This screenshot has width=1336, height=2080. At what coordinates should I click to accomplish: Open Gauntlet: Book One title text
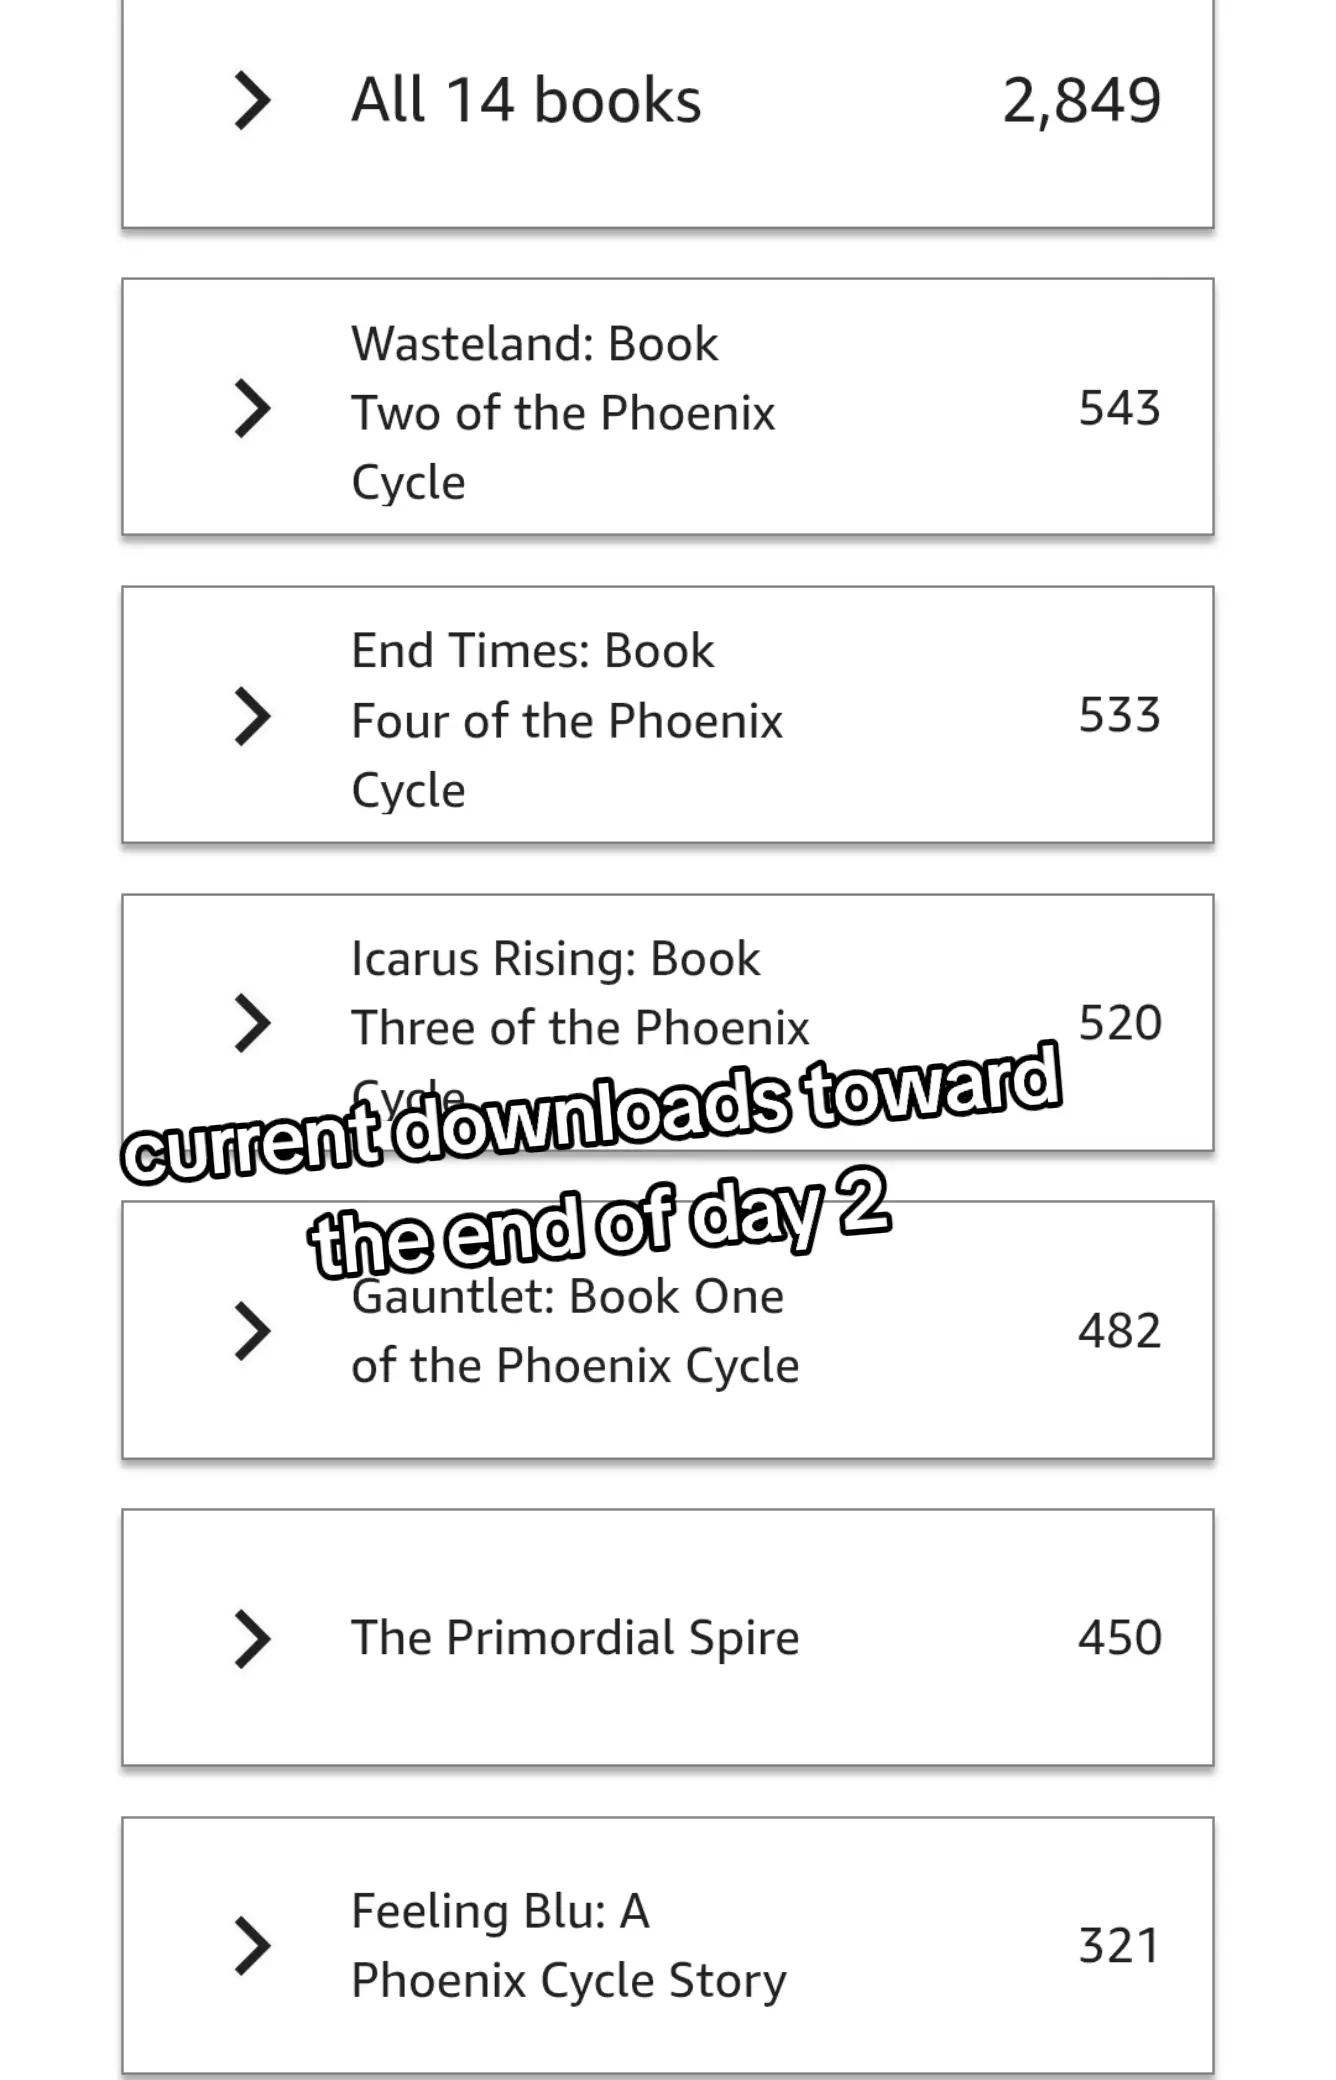[x=575, y=1331]
